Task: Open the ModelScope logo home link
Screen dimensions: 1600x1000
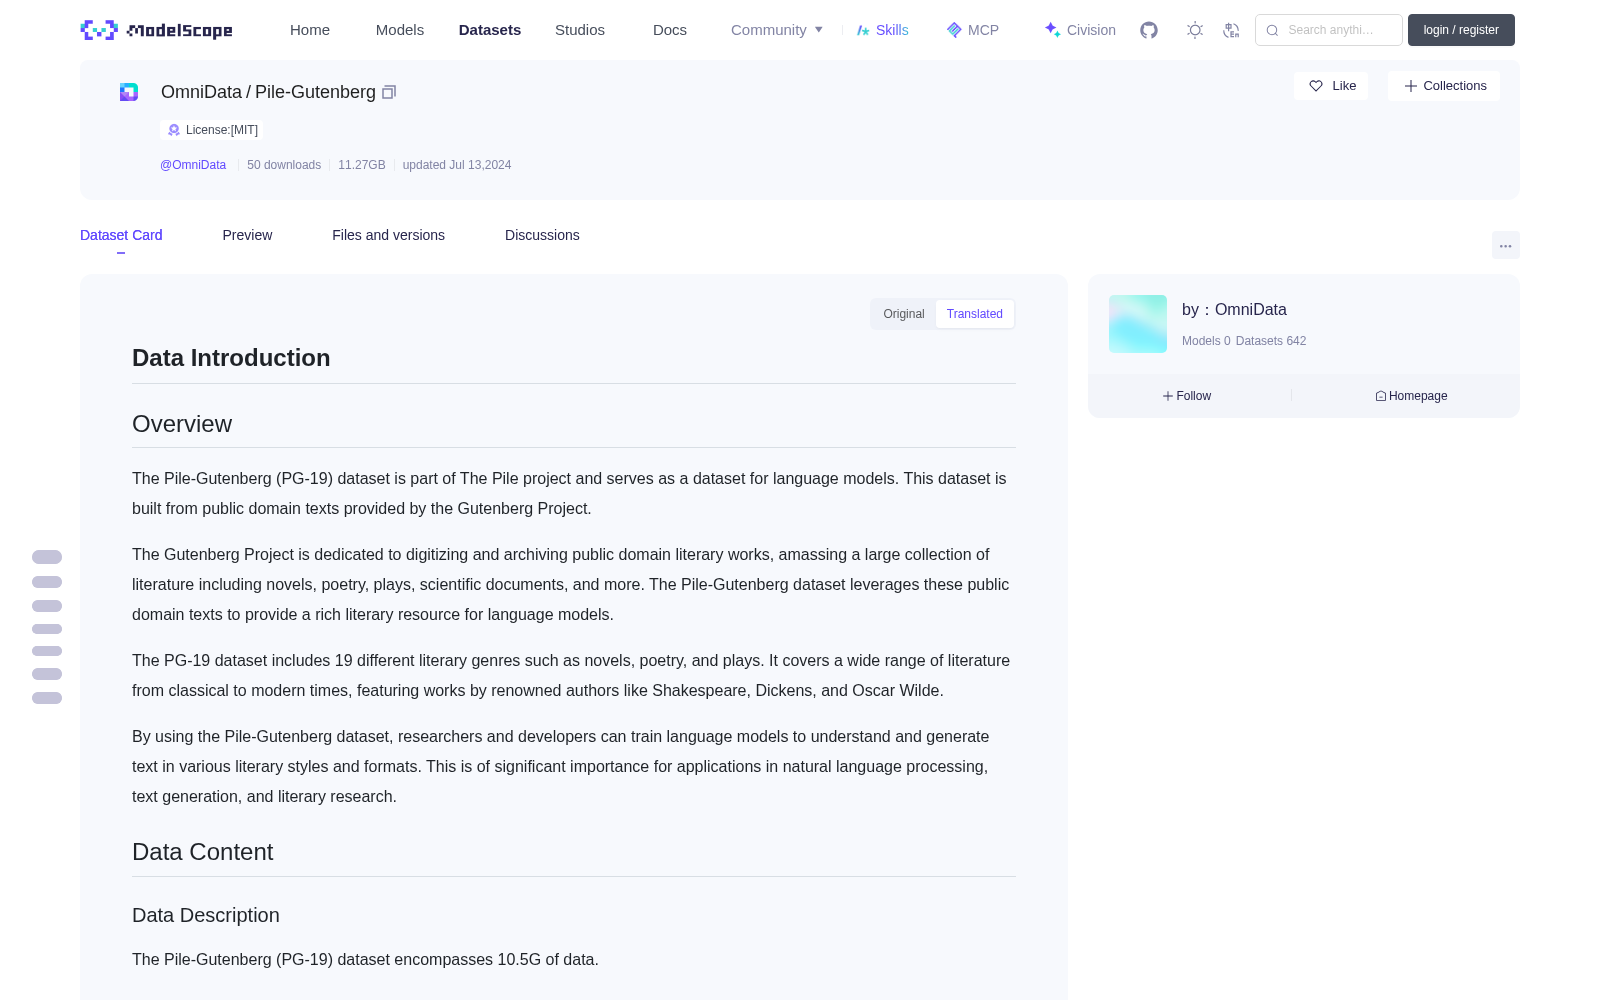Action: (x=156, y=30)
